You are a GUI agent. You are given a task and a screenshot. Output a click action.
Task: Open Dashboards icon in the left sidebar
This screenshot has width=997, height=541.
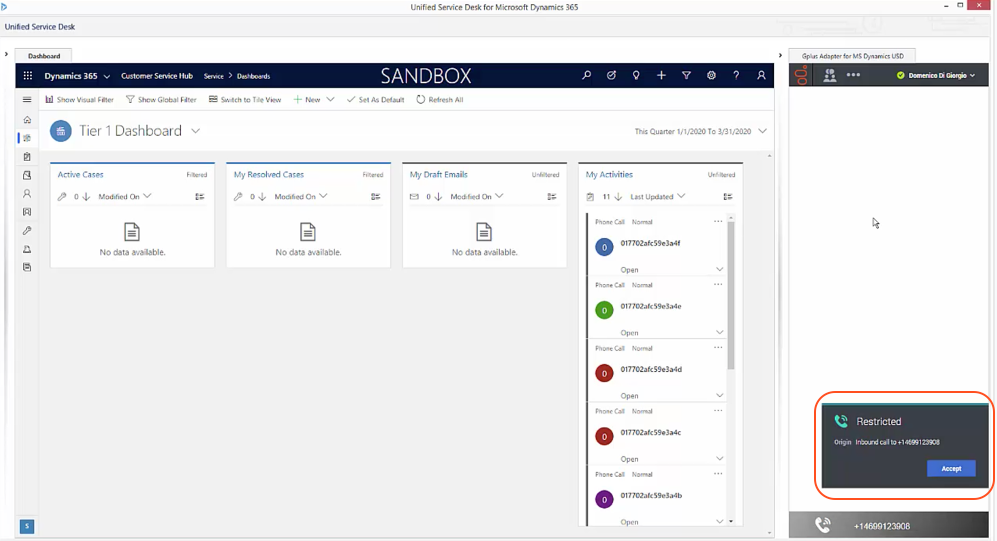pos(27,138)
